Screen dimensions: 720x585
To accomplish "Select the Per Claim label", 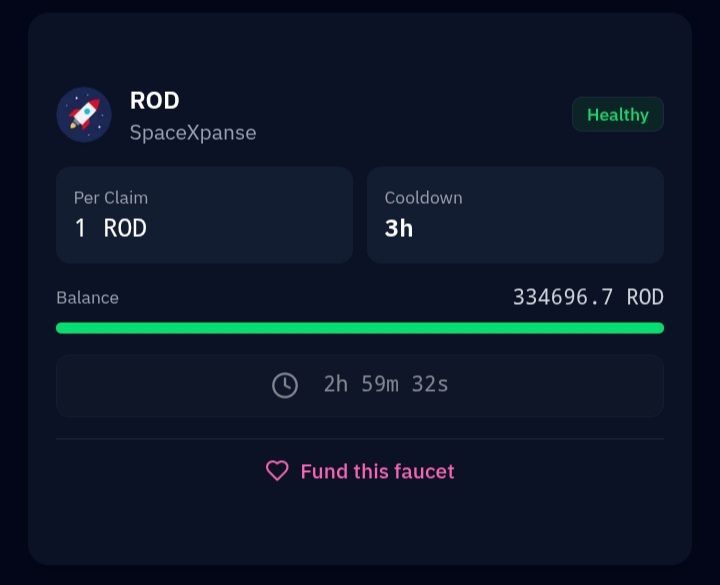I will pyautogui.click(x=111, y=198).
